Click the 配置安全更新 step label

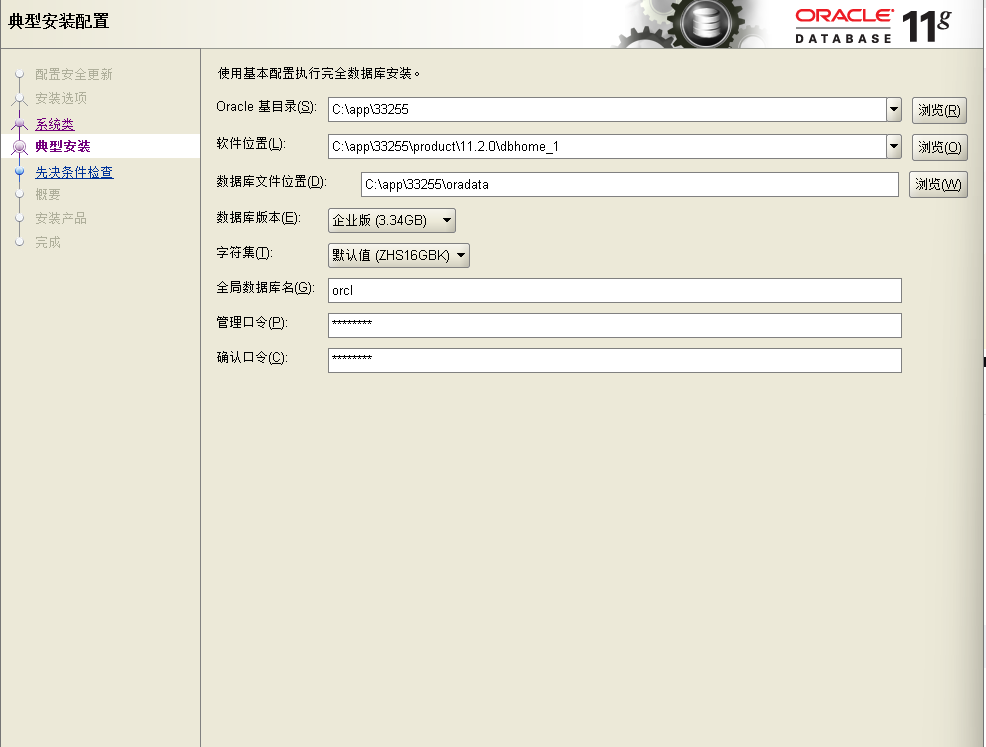[x=74, y=74]
